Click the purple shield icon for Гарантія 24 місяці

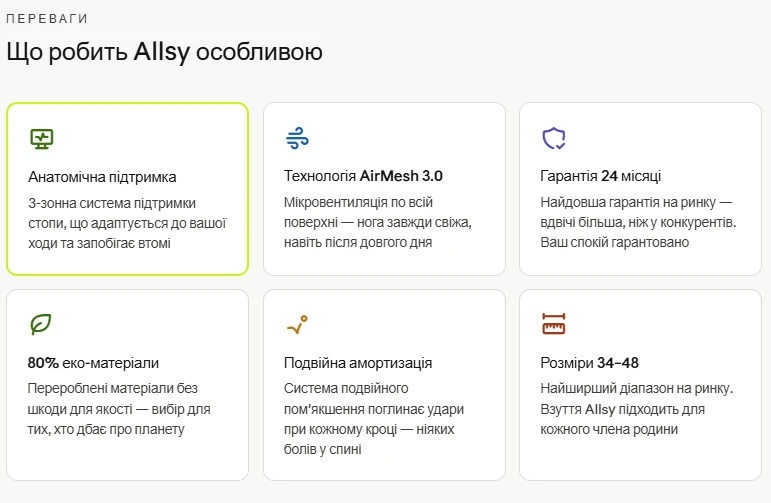click(x=554, y=138)
